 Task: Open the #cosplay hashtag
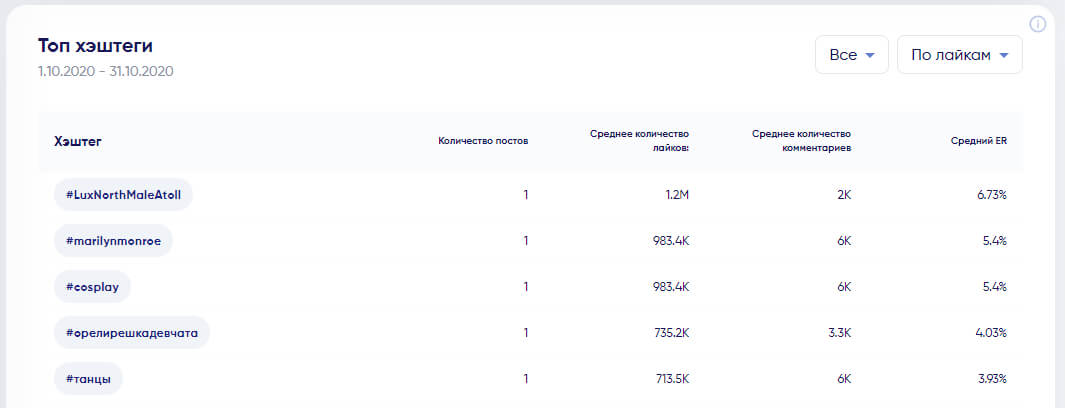point(92,287)
